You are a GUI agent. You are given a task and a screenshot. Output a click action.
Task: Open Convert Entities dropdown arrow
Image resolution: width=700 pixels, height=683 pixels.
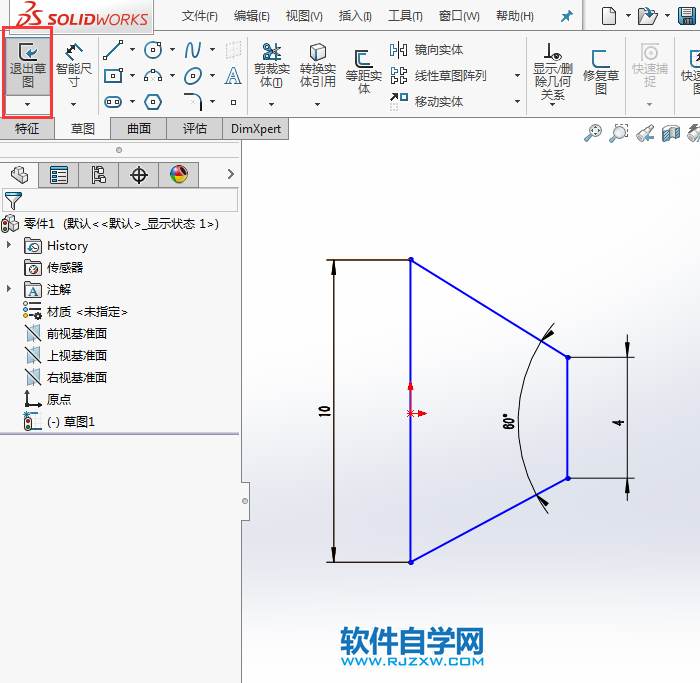pos(317,104)
